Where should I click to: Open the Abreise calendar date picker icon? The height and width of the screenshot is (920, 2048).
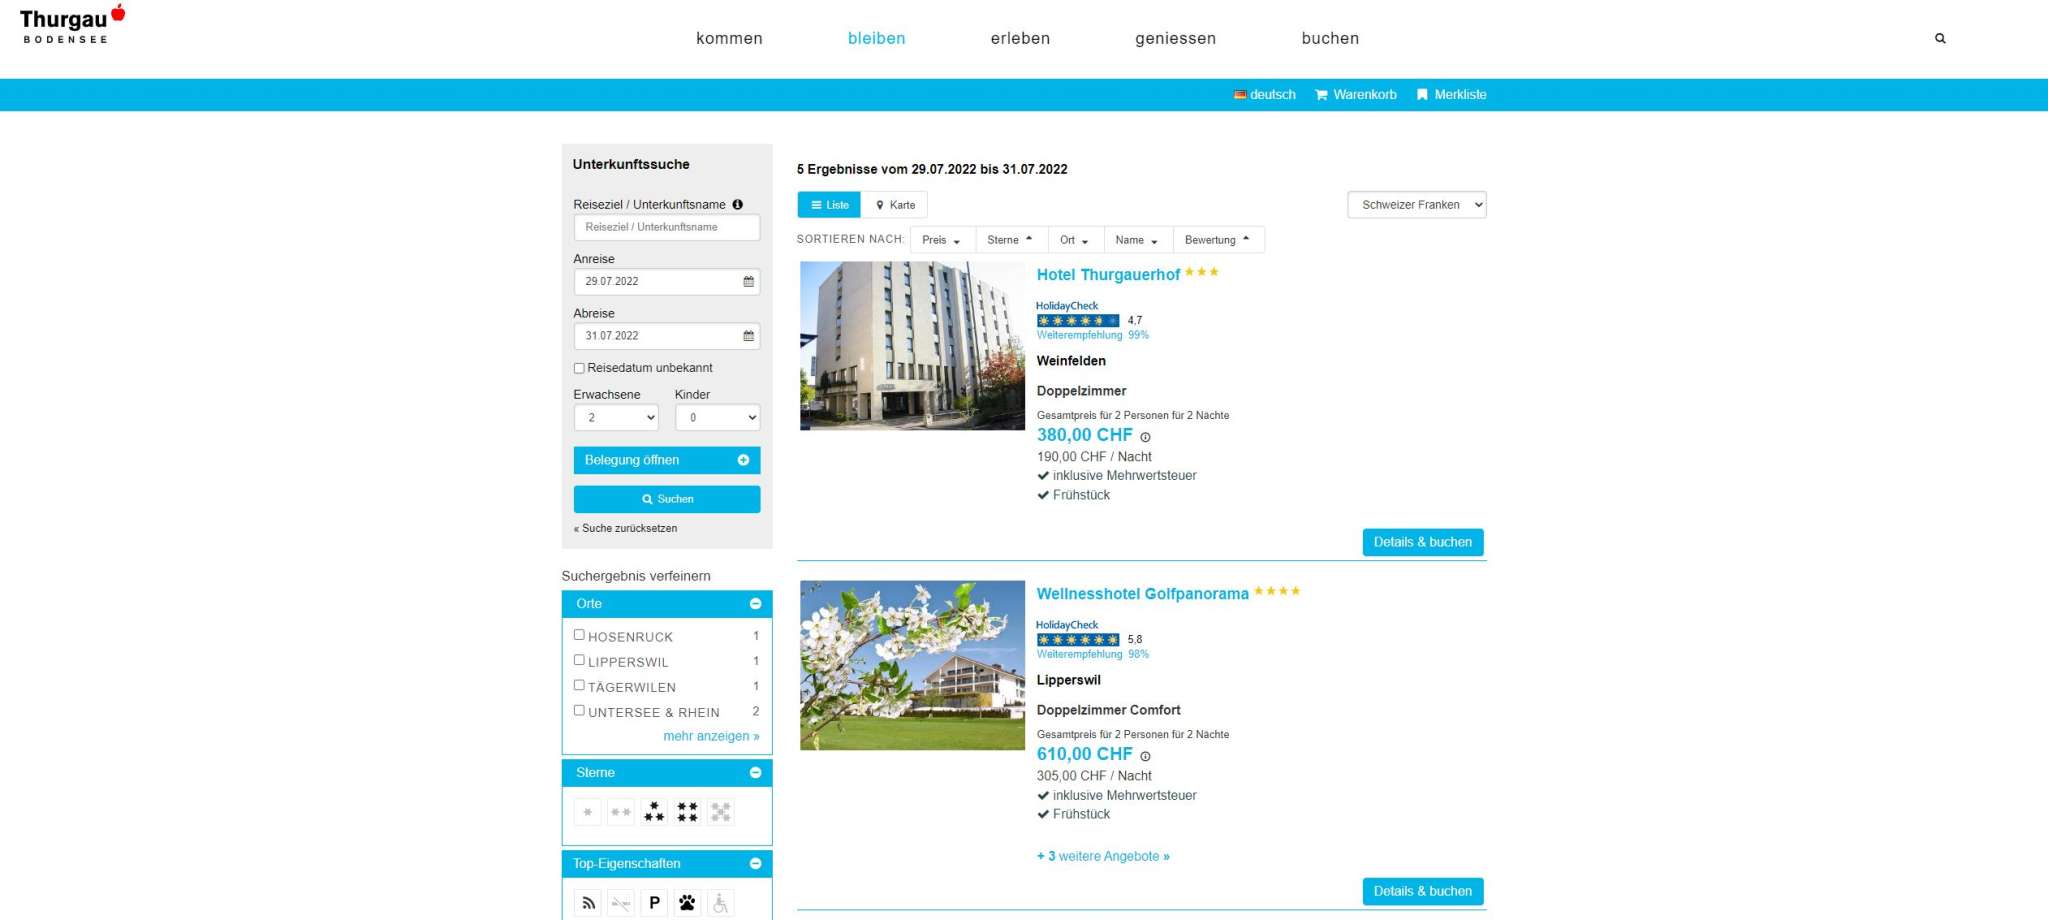point(748,336)
